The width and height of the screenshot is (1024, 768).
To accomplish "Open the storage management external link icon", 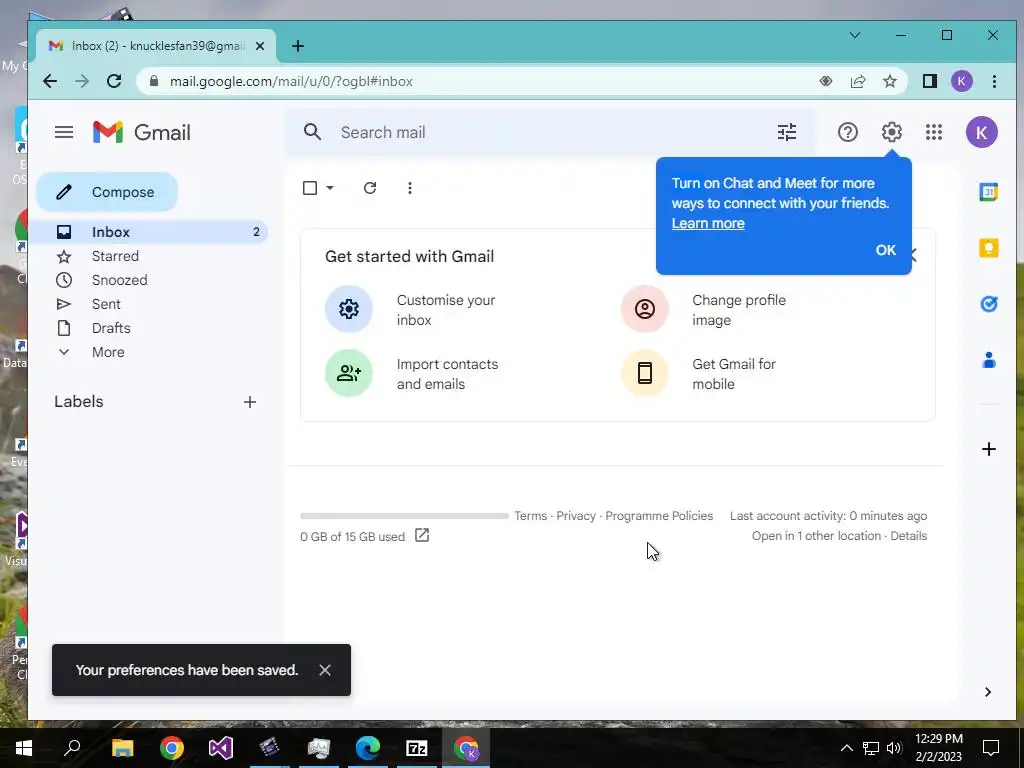I will coord(422,536).
